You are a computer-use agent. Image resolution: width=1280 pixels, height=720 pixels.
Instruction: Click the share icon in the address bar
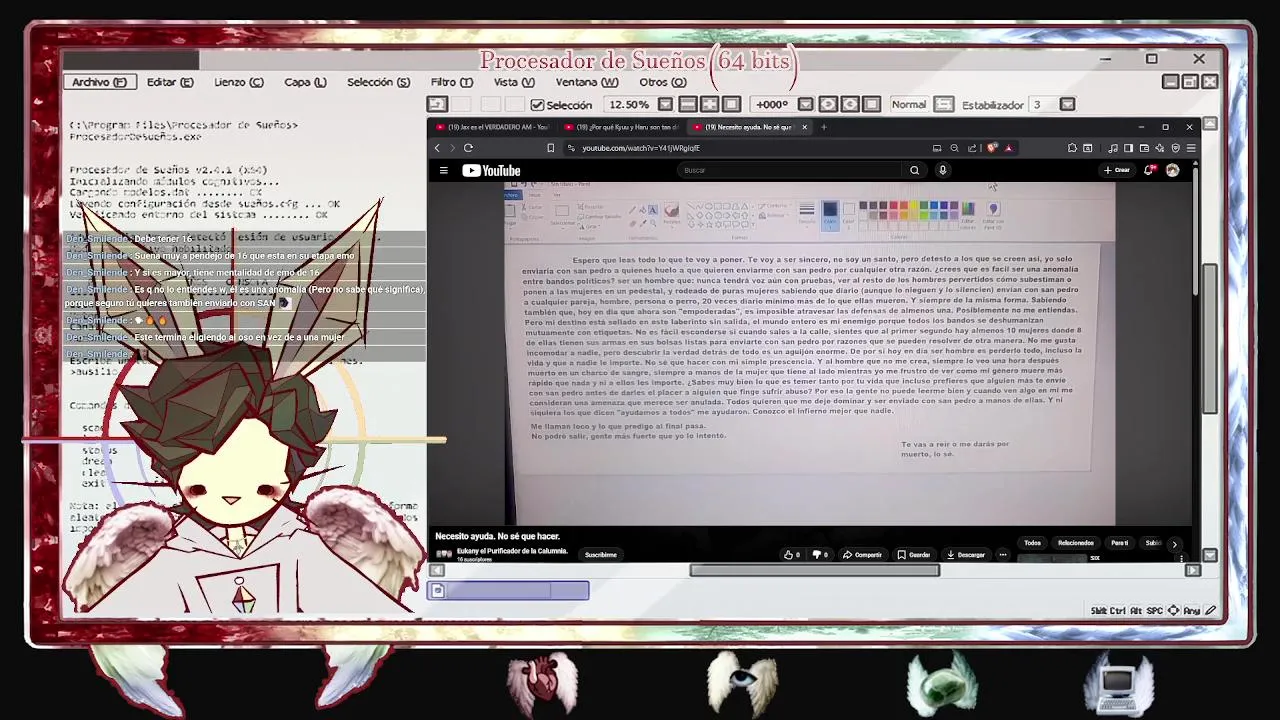[972, 148]
